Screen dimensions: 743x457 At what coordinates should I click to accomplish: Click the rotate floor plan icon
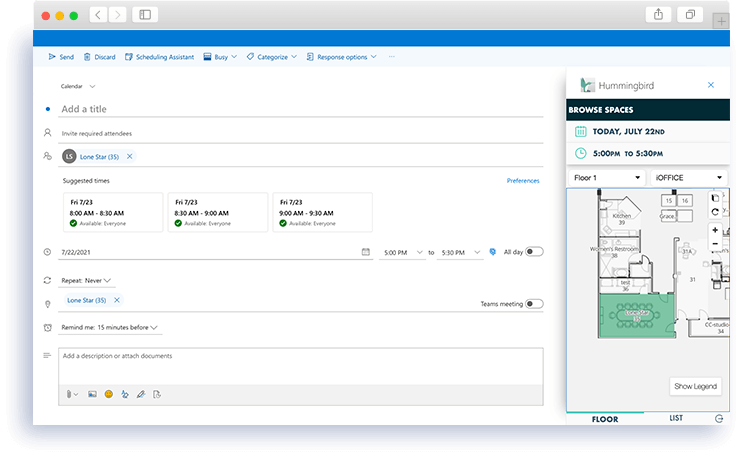(715, 212)
